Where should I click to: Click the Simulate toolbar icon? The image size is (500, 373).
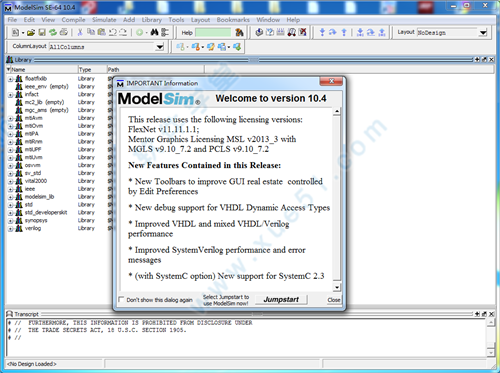pos(292,32)
